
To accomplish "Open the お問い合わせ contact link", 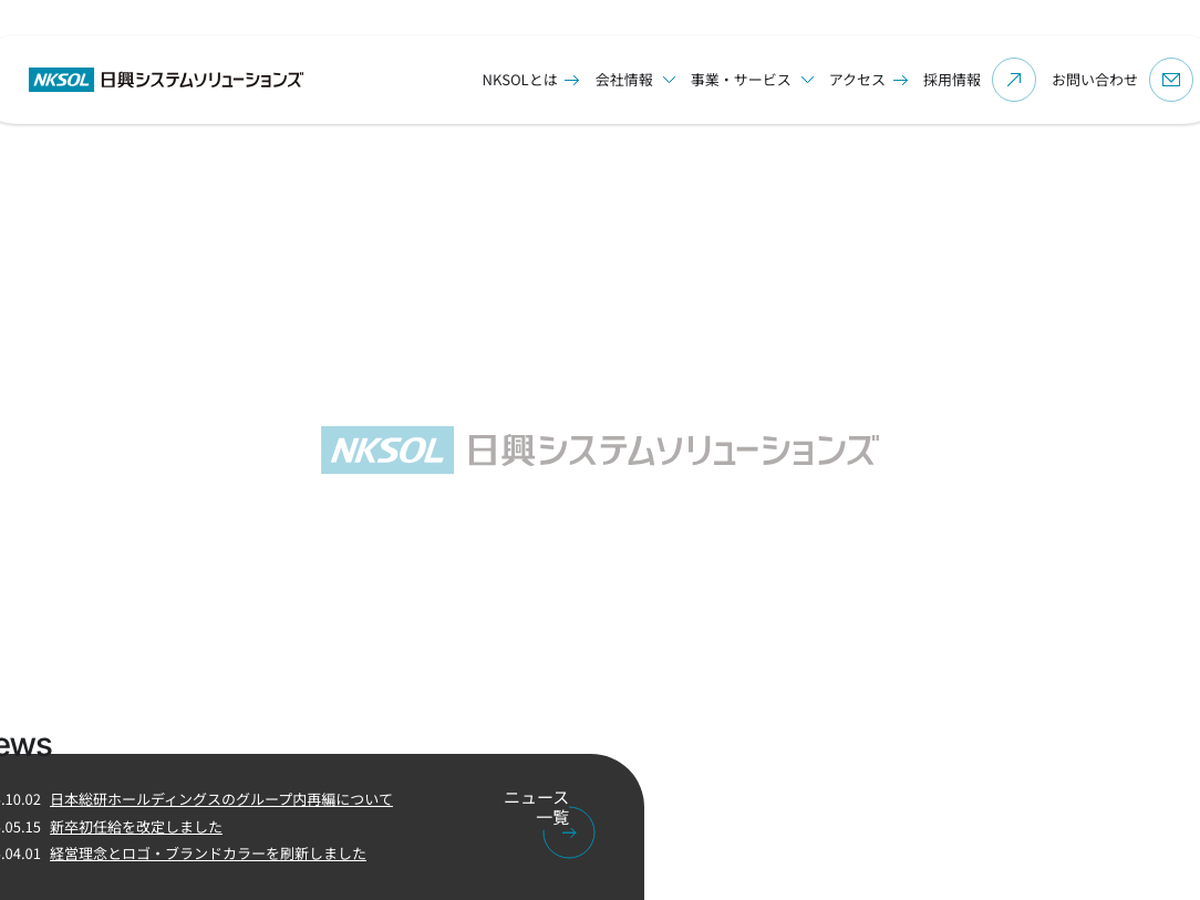I will 1094,80.
